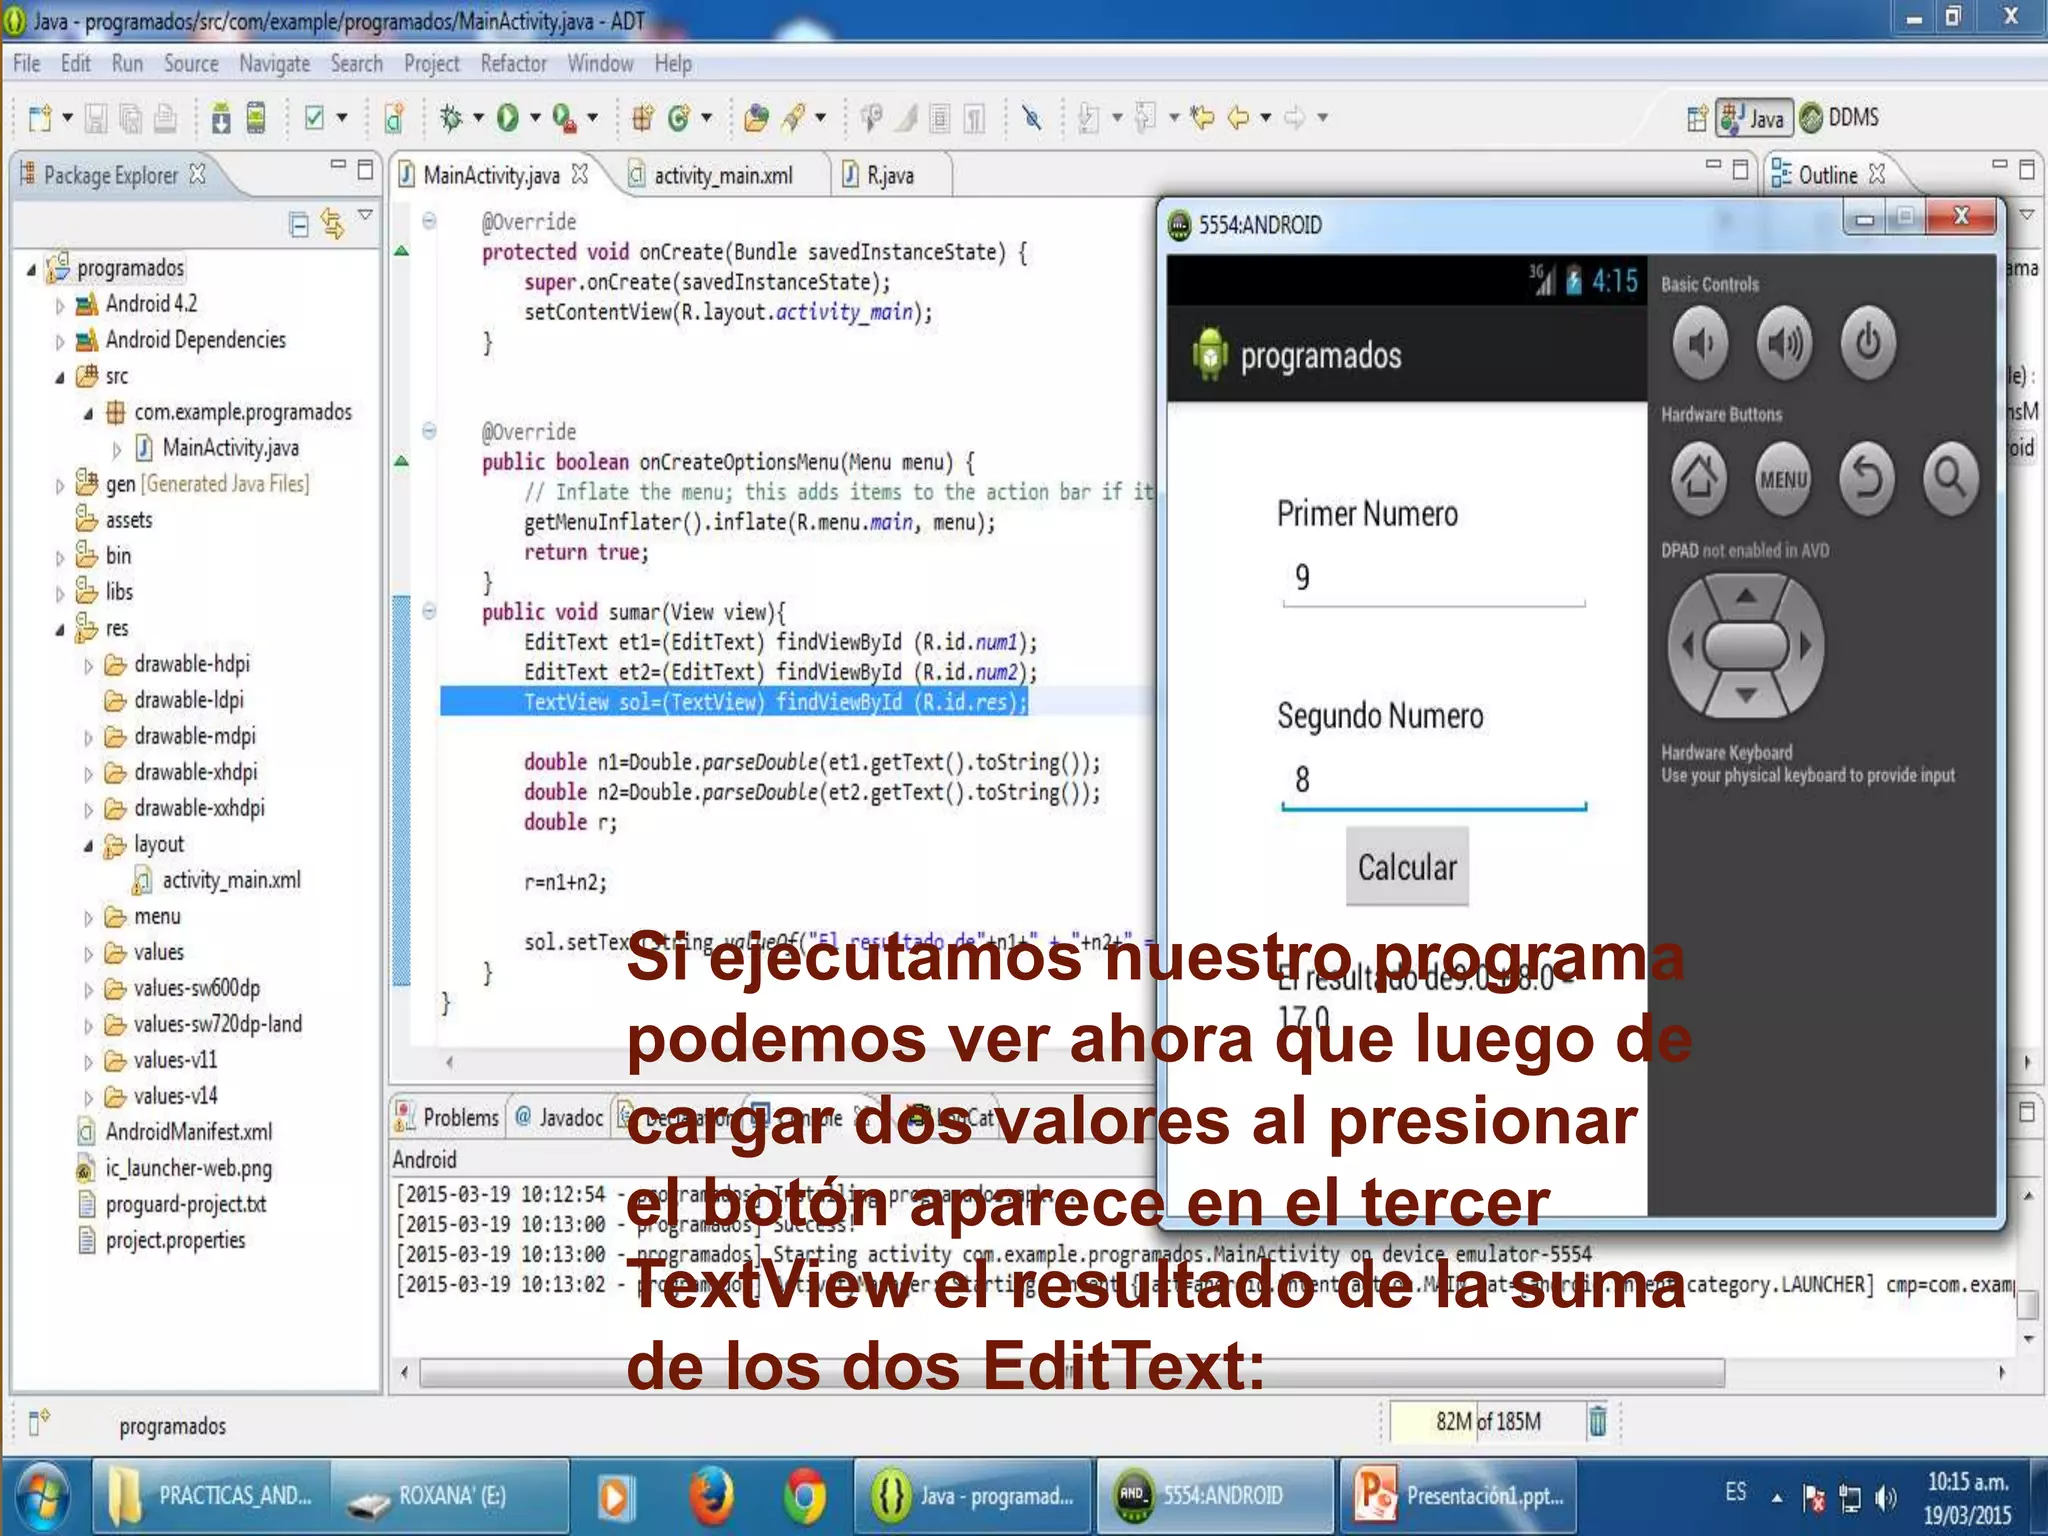Open the Android SDK Manager icon
The width and height of the screenshot is (2048, 1536).
tap(221, 118)
